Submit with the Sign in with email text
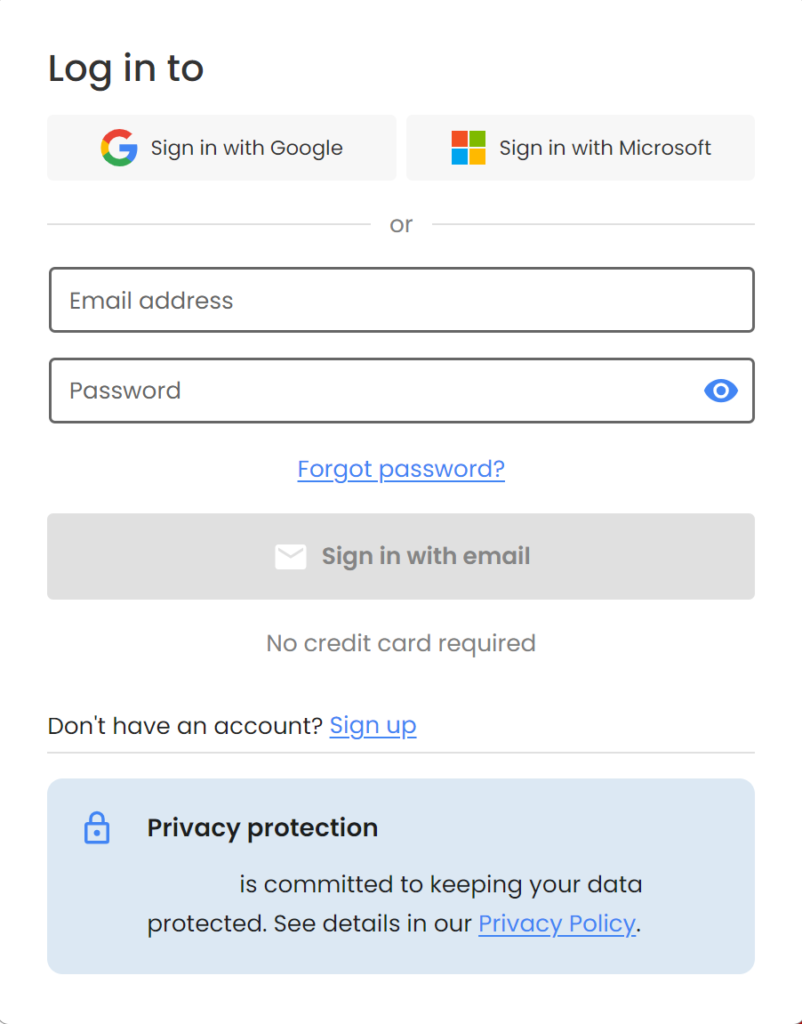The image size is (802, 1024). click(425, 557)
